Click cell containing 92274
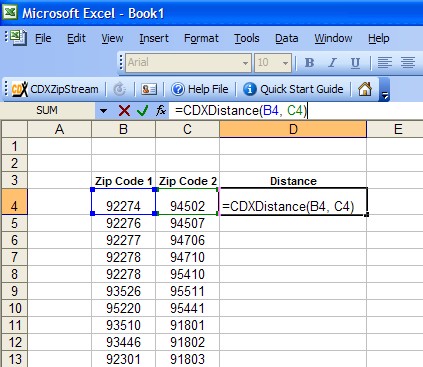This screenshot has width=423, height=367. [123, 202]
